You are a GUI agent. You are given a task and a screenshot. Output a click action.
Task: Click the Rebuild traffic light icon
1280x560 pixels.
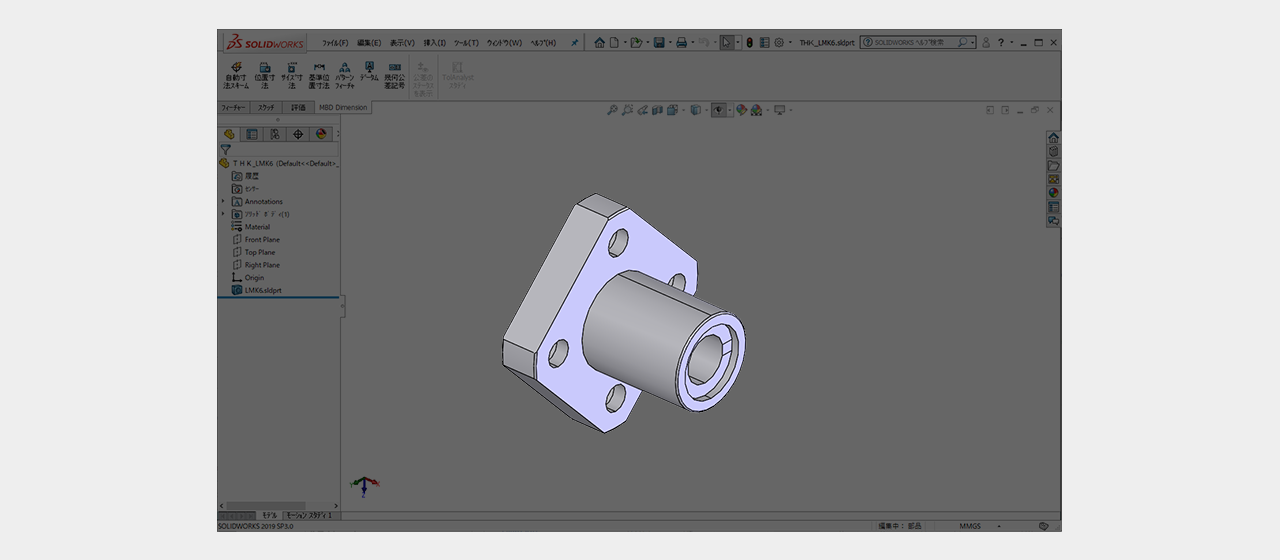click(x=750, y=43)
